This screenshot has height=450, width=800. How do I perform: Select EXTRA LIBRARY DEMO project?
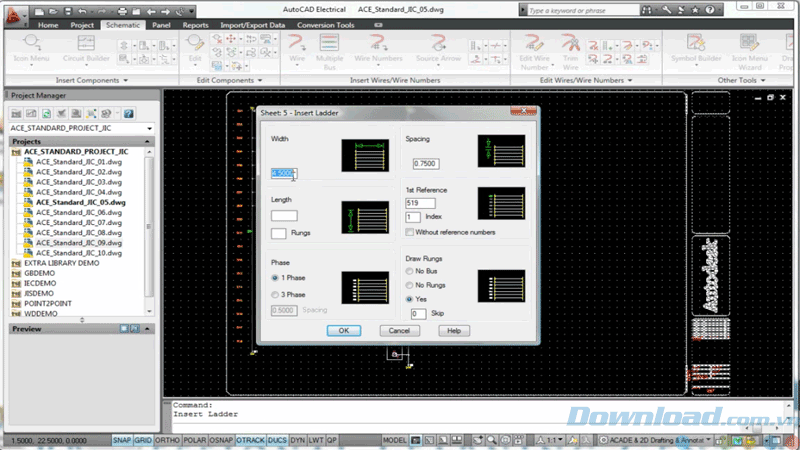click(61, 263)
